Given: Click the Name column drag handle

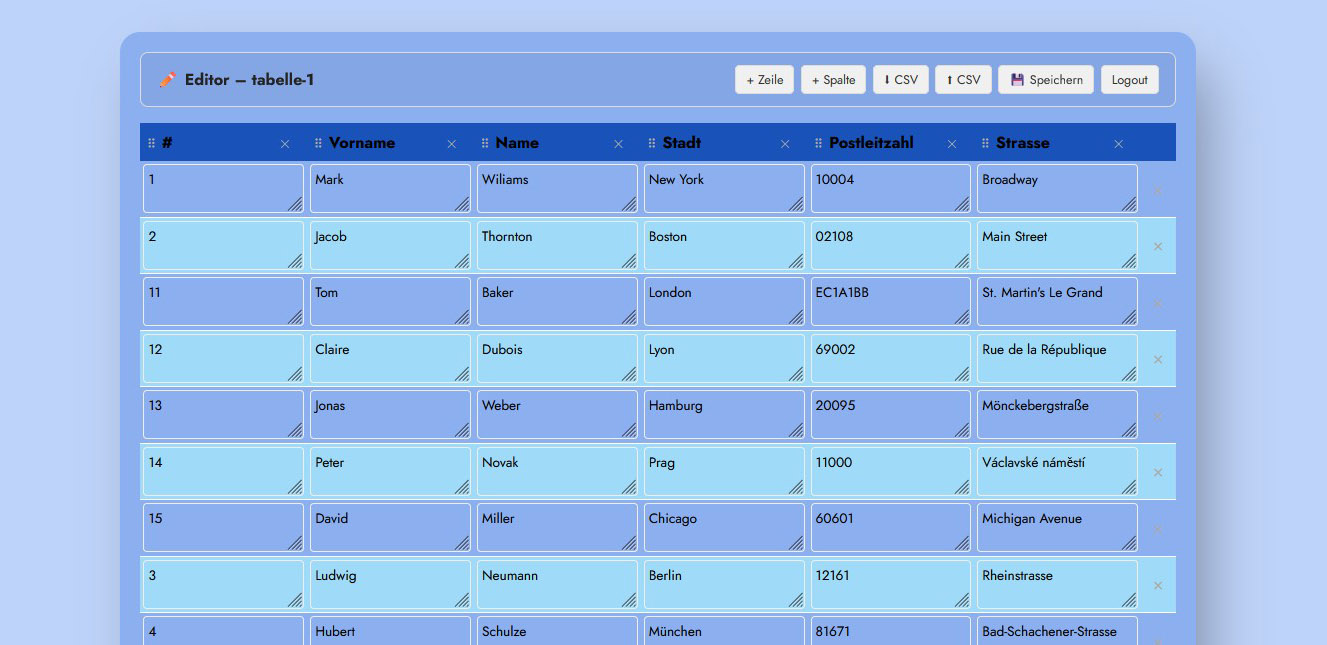Looking at the screenshot, I should tap(486, 143).
